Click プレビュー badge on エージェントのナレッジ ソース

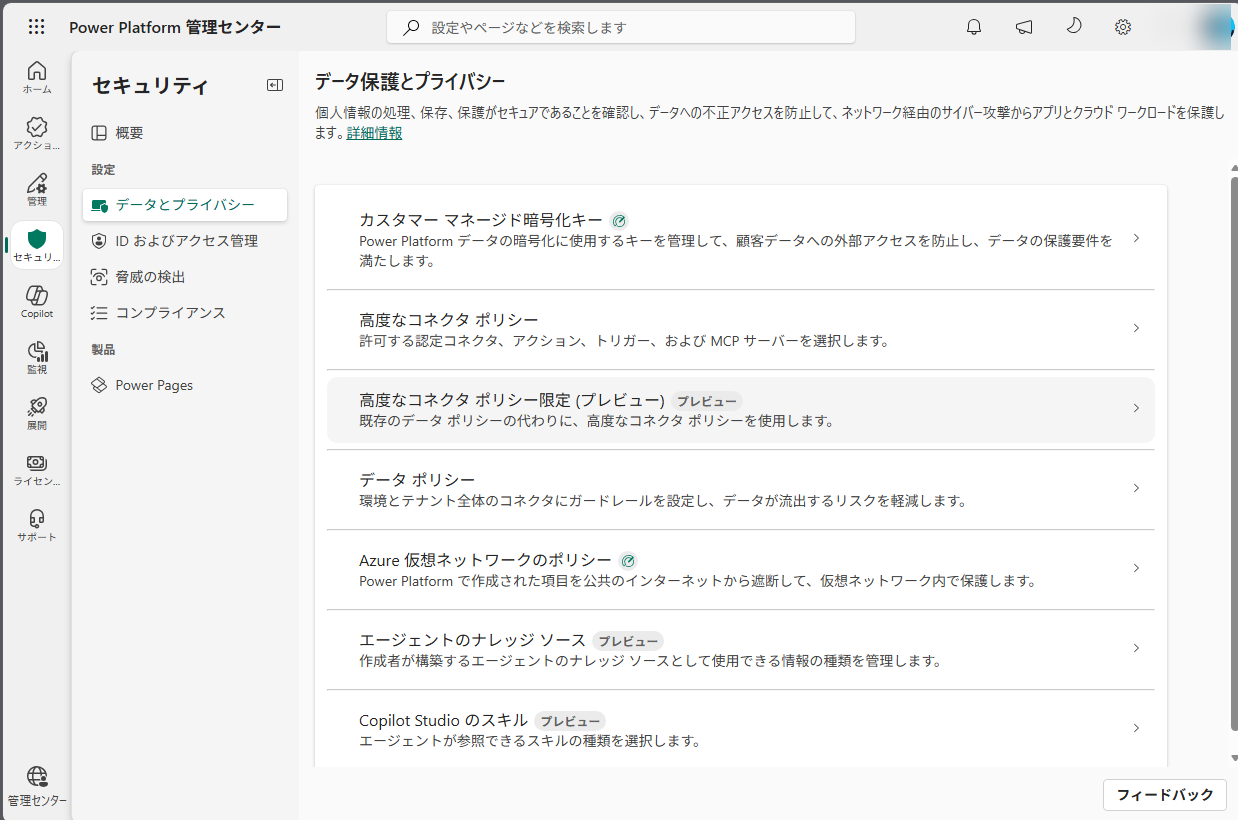(x=628, y=641)
